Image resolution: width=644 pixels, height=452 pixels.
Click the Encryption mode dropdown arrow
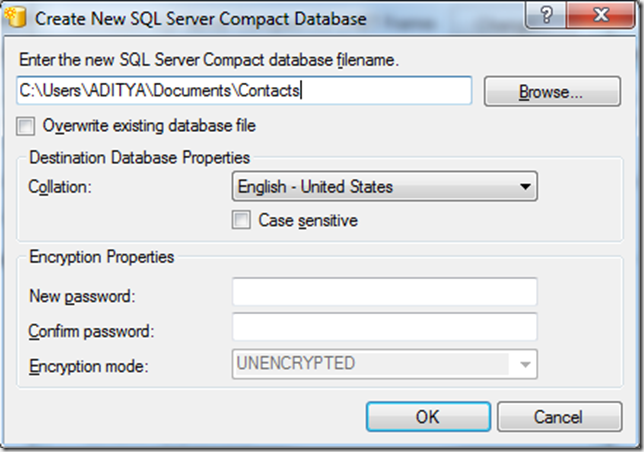tap(523, 364)
